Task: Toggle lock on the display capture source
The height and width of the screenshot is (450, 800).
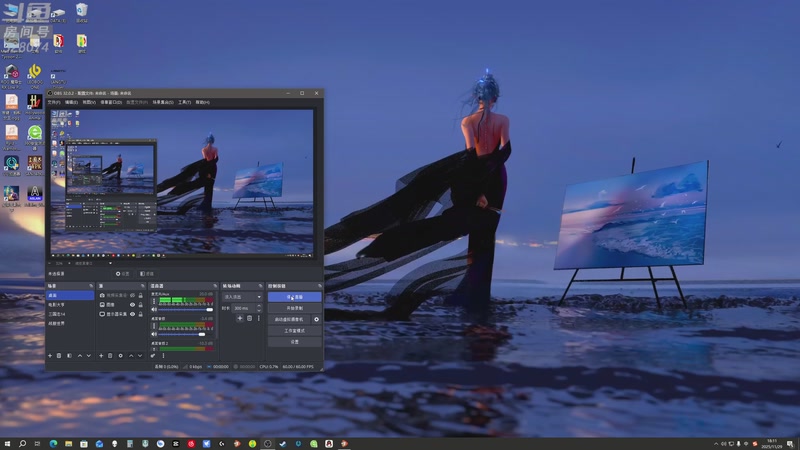Action: click(141, 314)
